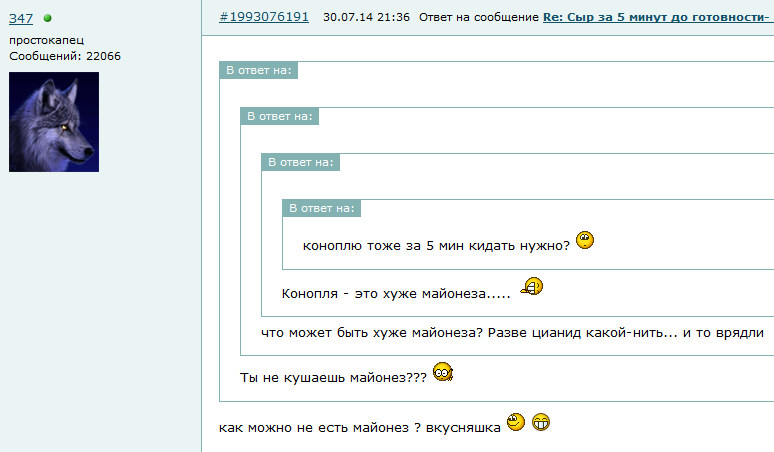Select the innermost В ответ на label
774x452 pixels.
321,208
